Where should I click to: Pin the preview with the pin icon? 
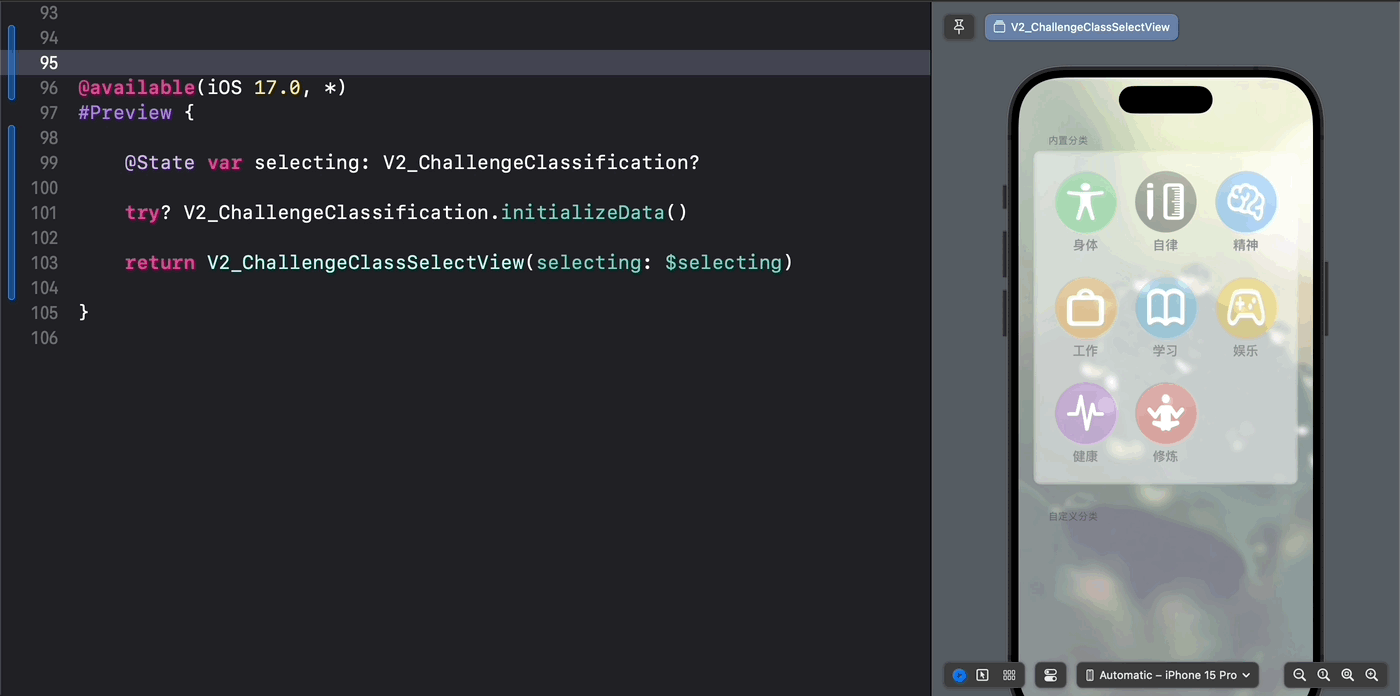click(x=959, y=27)
